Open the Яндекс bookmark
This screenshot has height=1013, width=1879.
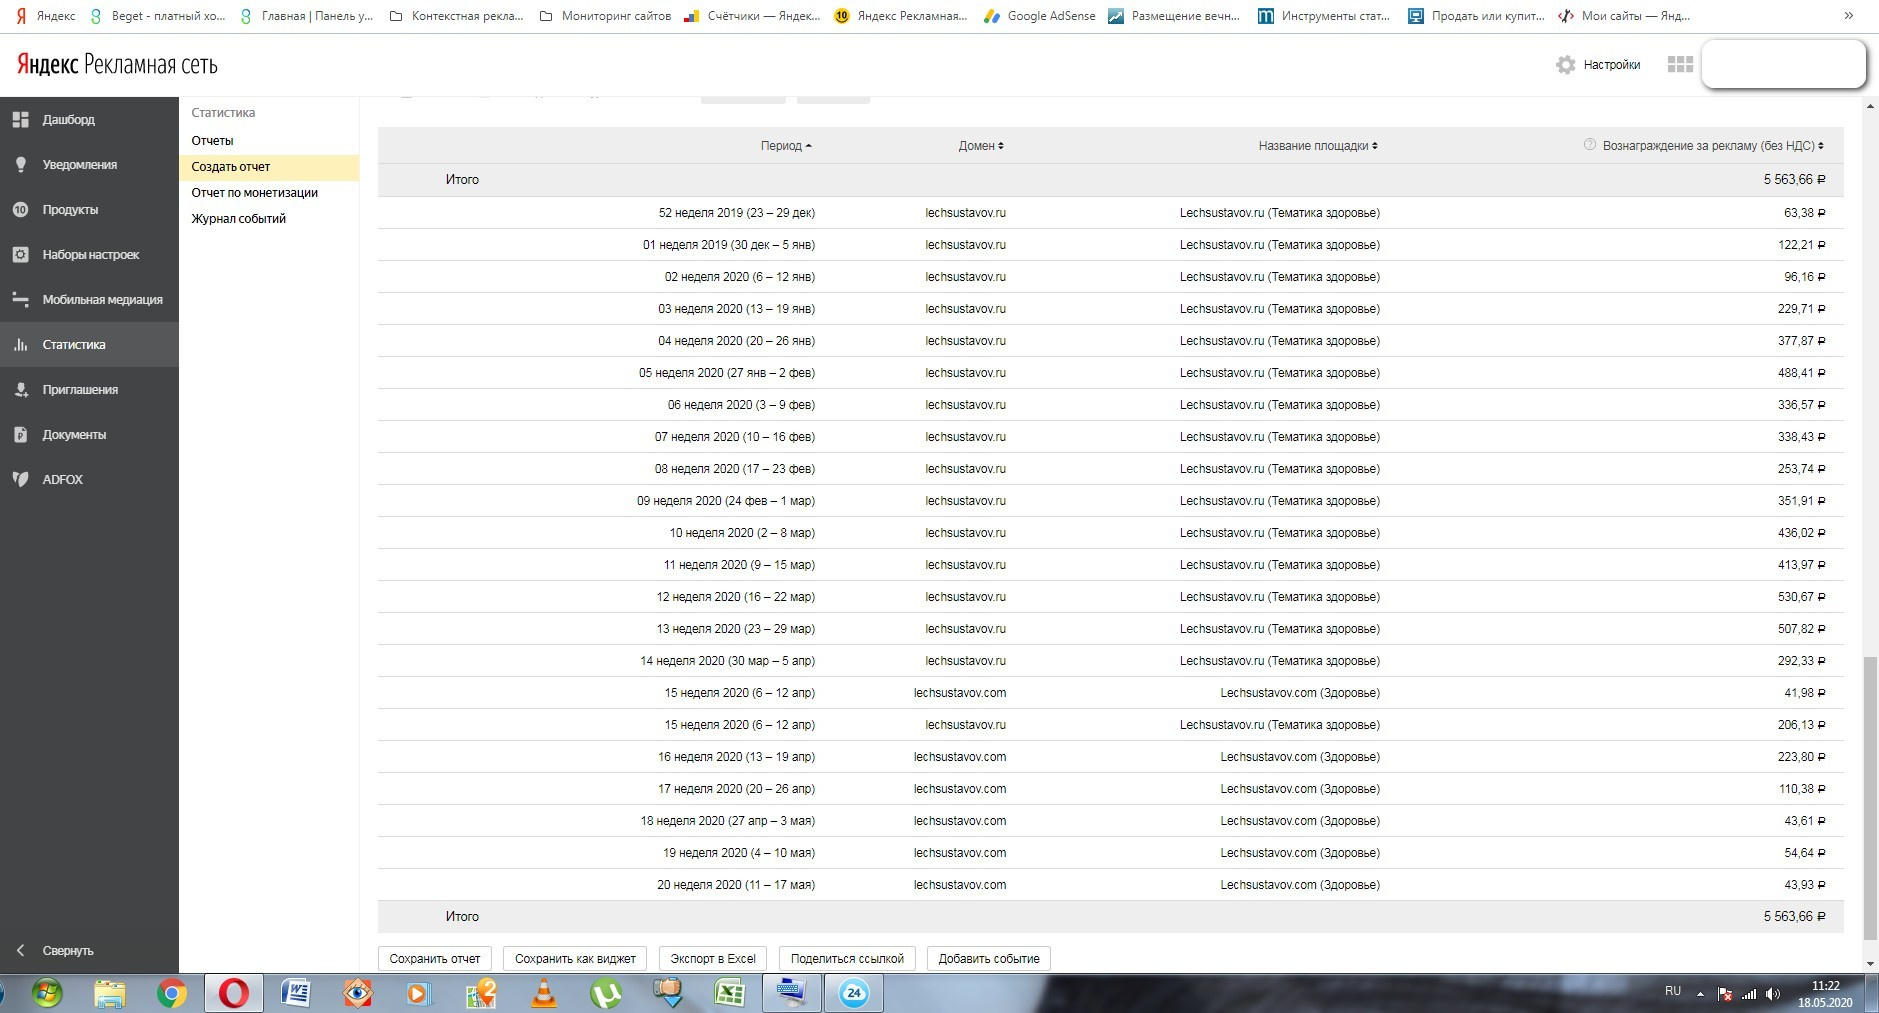(x=47, y=16)
